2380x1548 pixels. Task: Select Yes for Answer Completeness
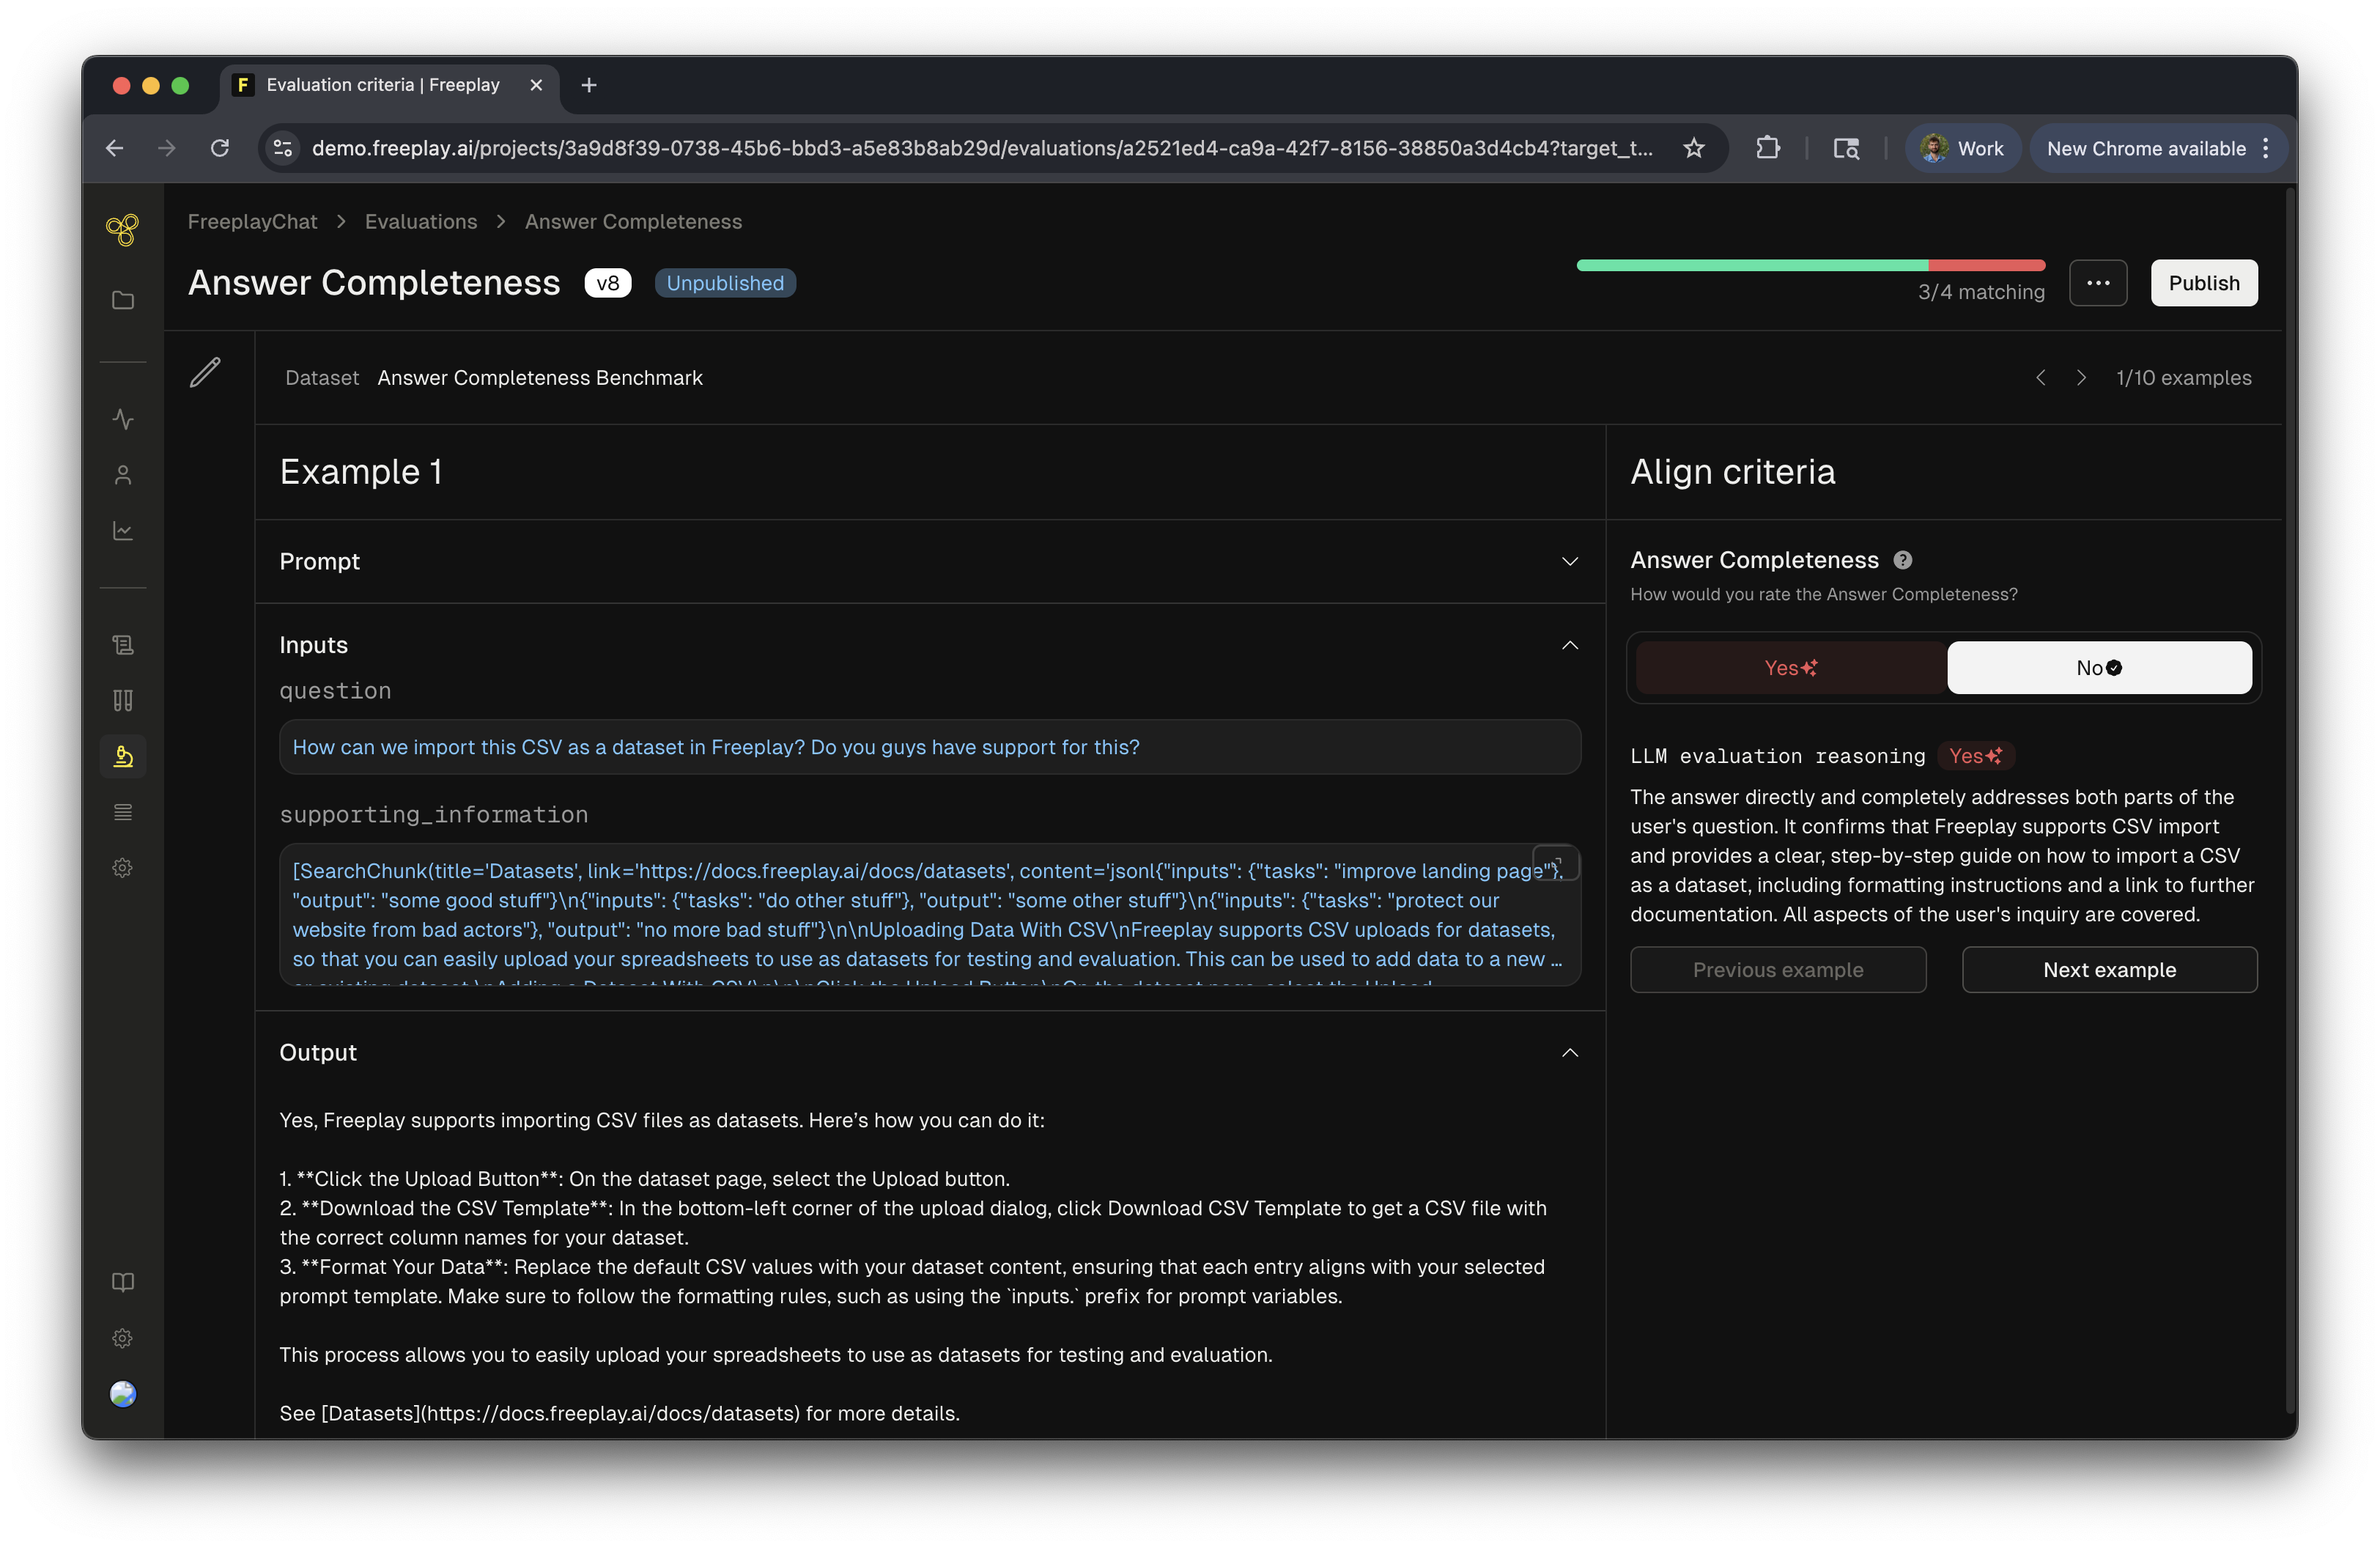(1790, 668)
